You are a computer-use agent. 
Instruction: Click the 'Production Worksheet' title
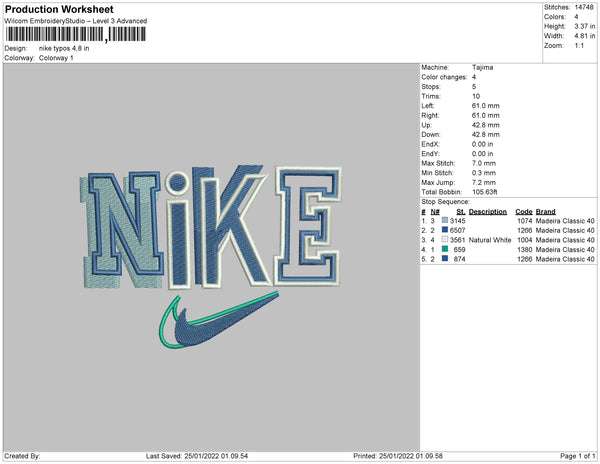[x=59, y=10]
